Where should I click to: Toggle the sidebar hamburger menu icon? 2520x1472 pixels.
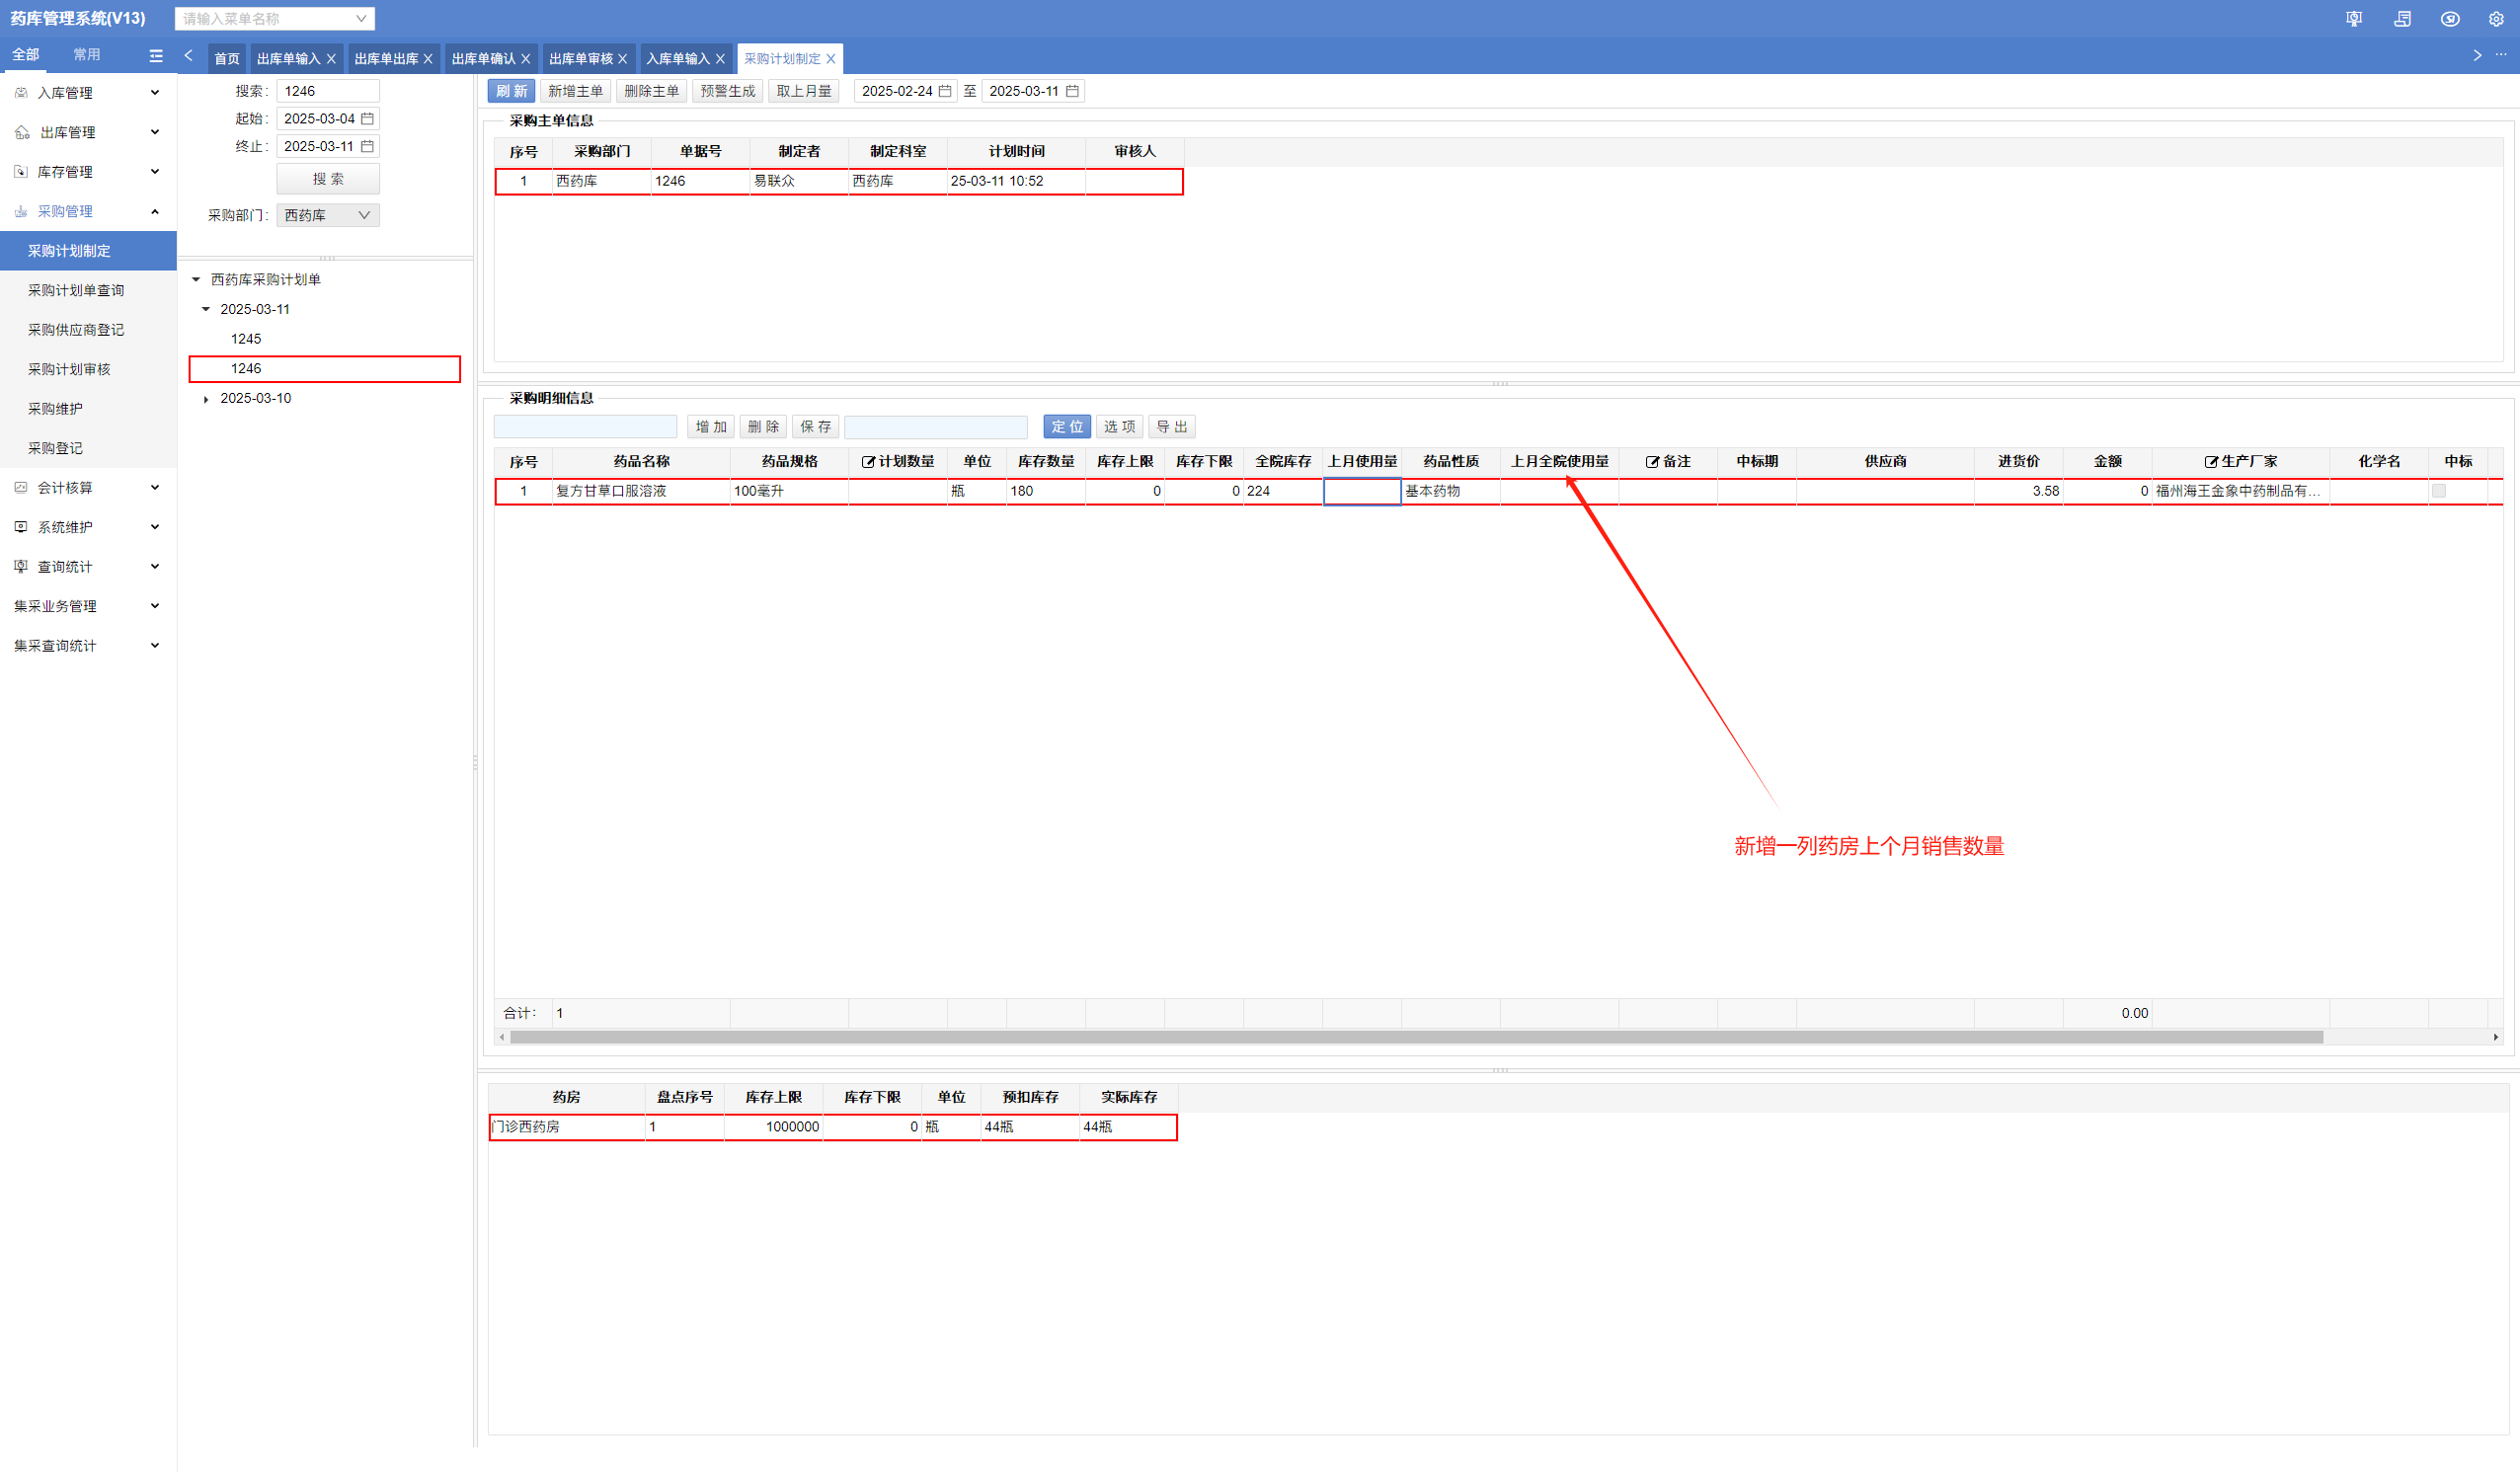[x=156, y=56]
